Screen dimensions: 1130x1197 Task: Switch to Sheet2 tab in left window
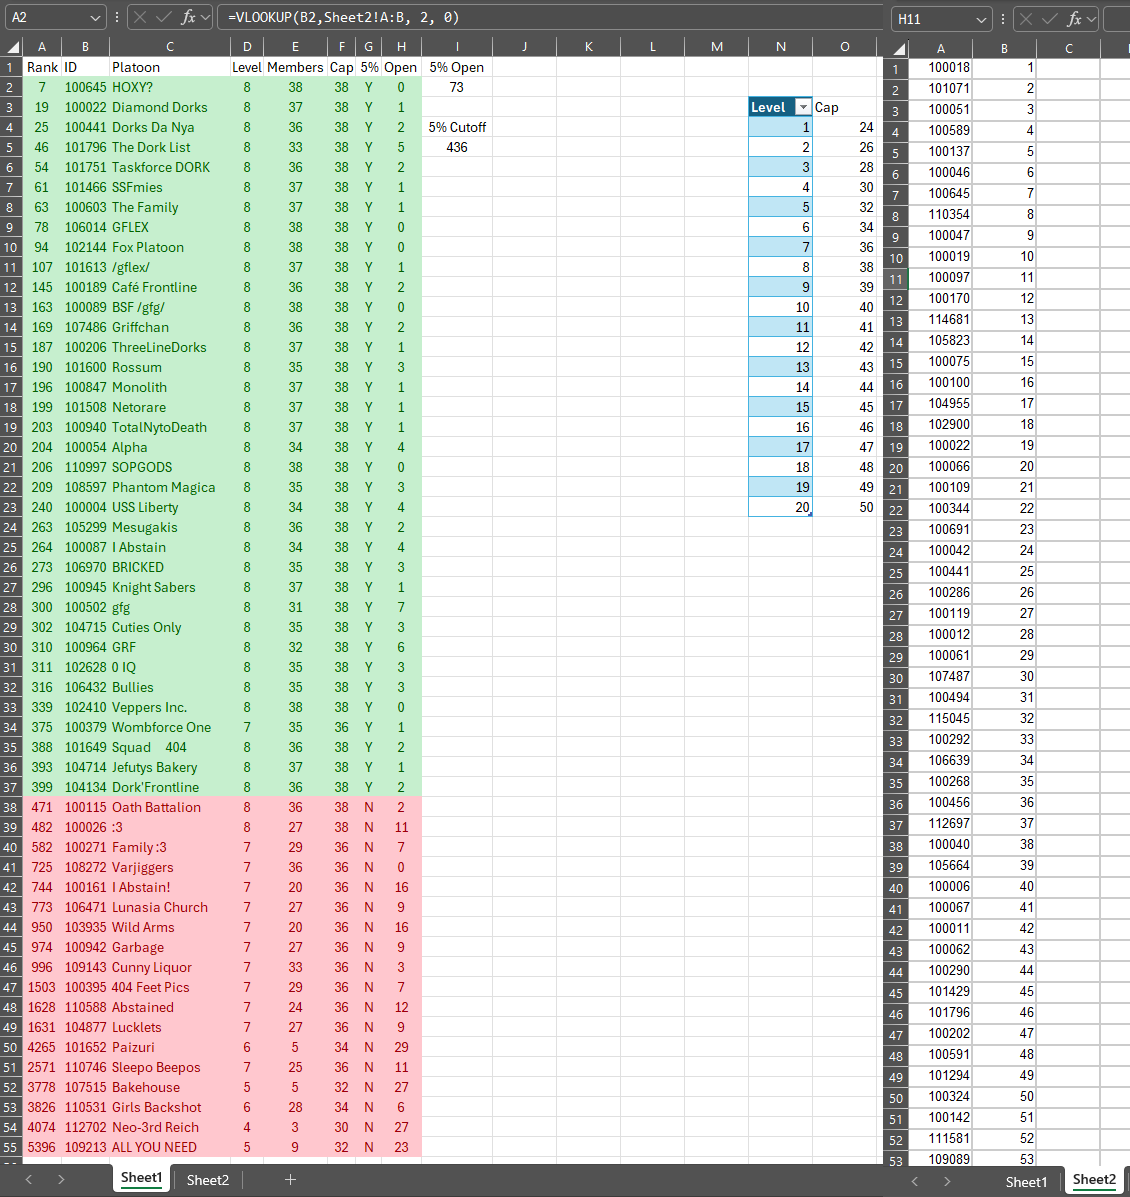[208, 1179]
